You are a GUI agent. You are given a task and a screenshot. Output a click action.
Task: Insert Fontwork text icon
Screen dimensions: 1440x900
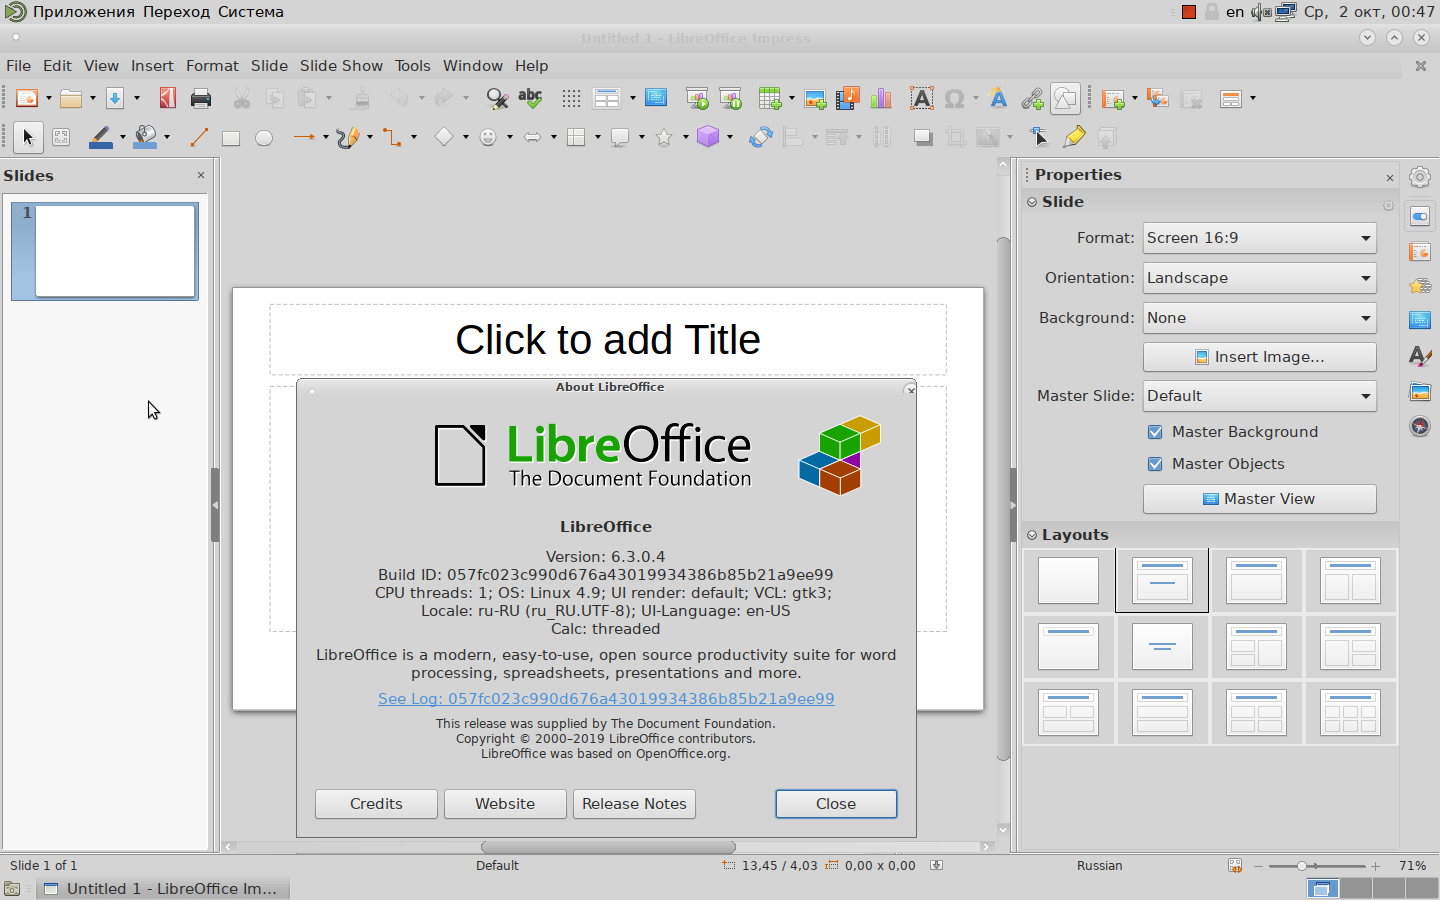click(998, 98)
